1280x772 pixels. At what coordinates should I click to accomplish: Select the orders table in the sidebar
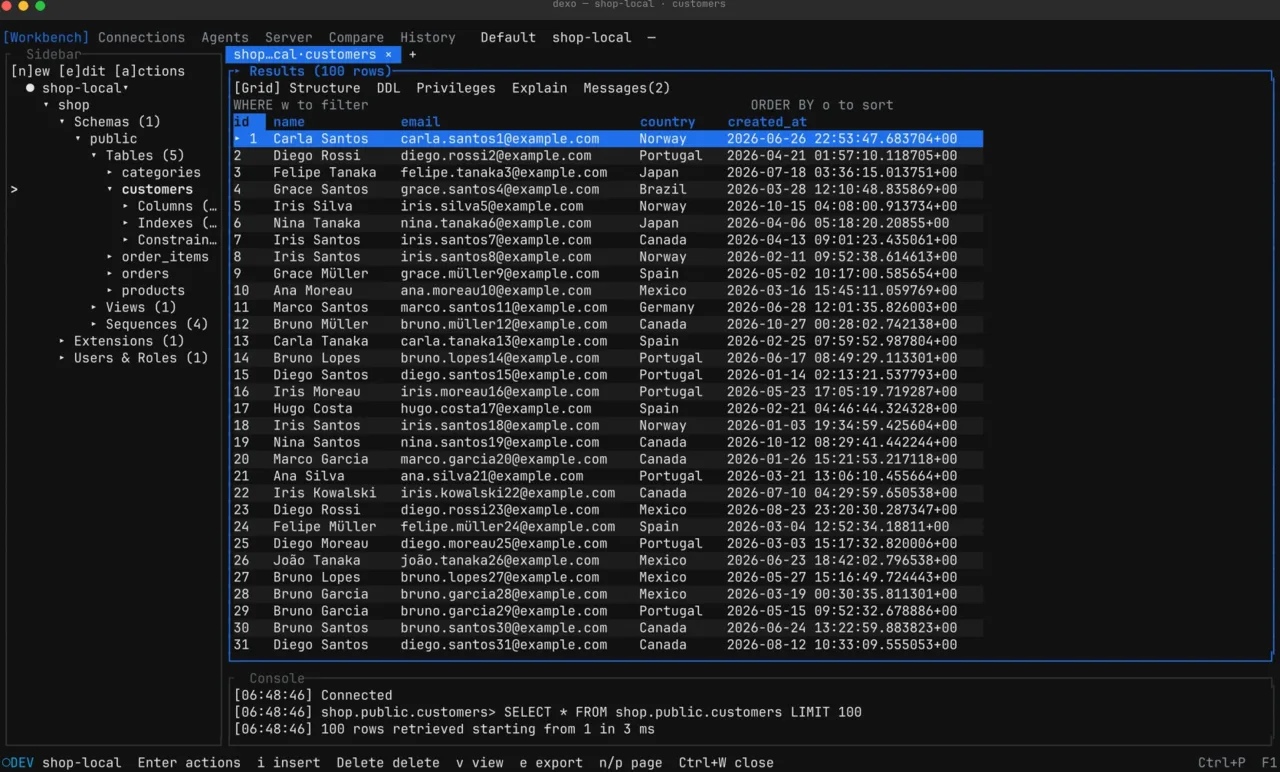pos(145,274)
